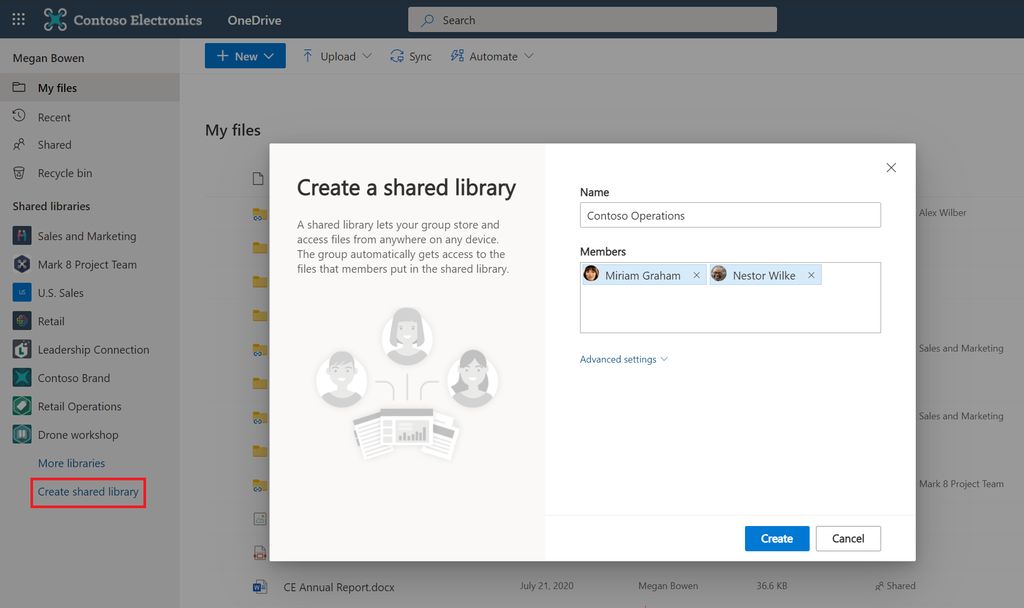Open the Leadership Connection library
Screen dimensions: 1024x608
(93, 350)
